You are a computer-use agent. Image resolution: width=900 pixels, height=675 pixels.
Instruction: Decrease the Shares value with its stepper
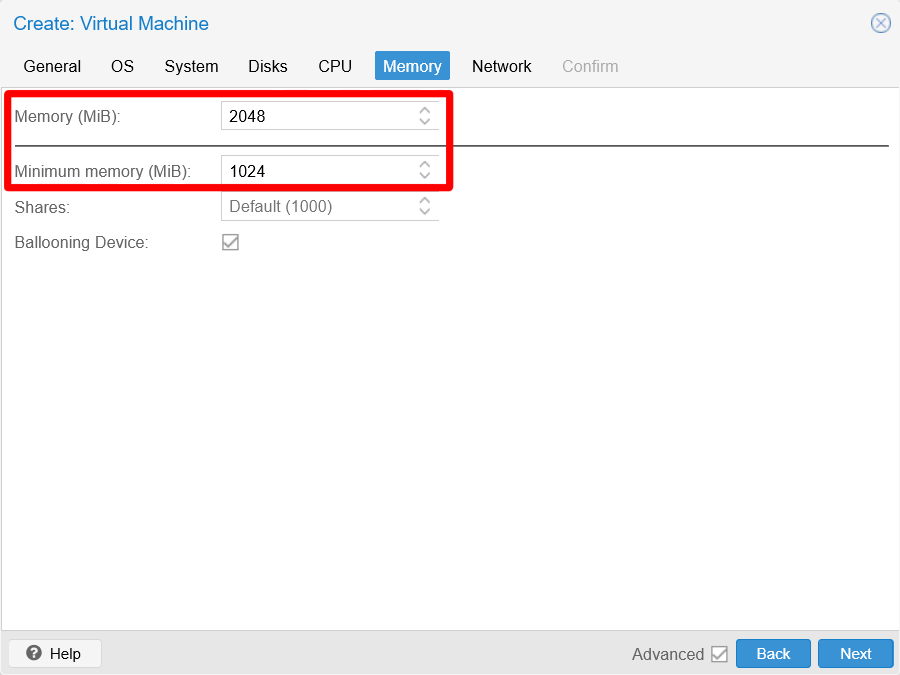pos(425,212)
